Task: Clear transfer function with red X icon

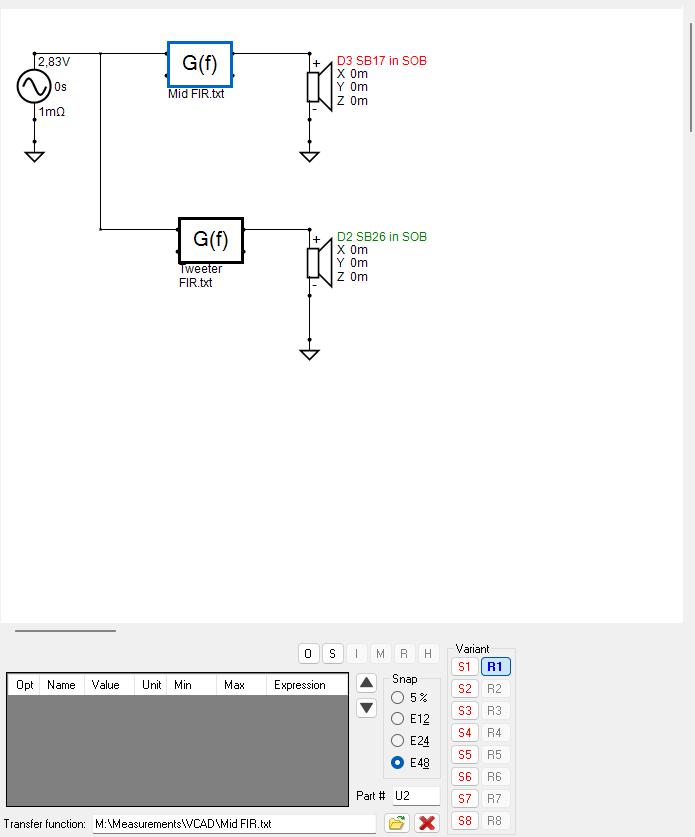Action: (x=427, y=823)
